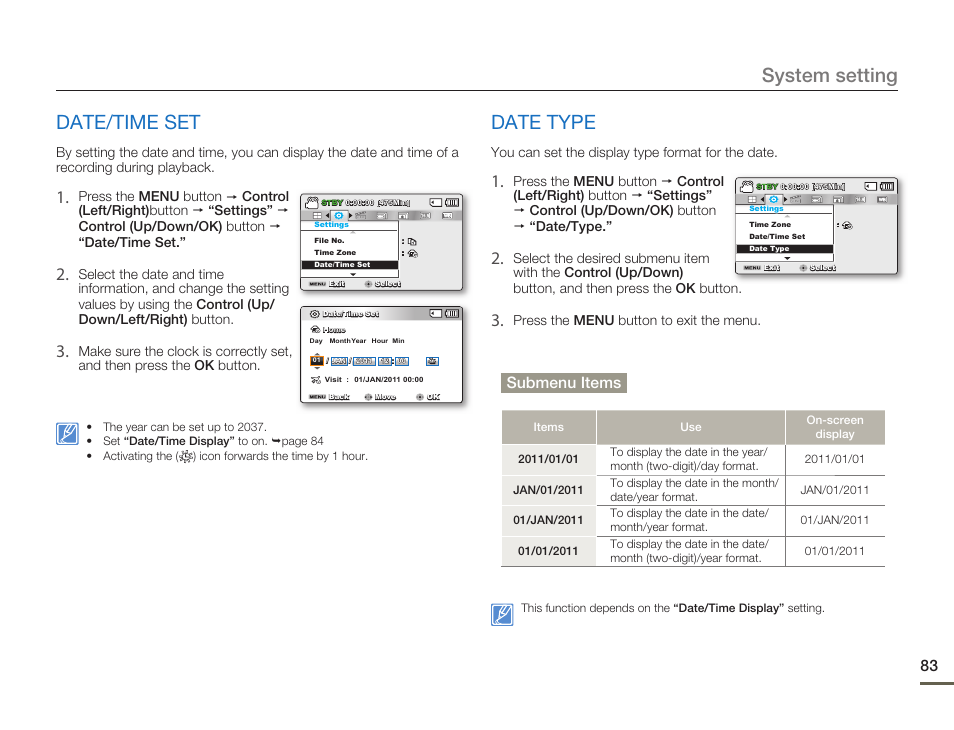Click grid icon in Date Type screen's tab bar
The width and height of the screenshot is (954, 730).
coord(753,200)
